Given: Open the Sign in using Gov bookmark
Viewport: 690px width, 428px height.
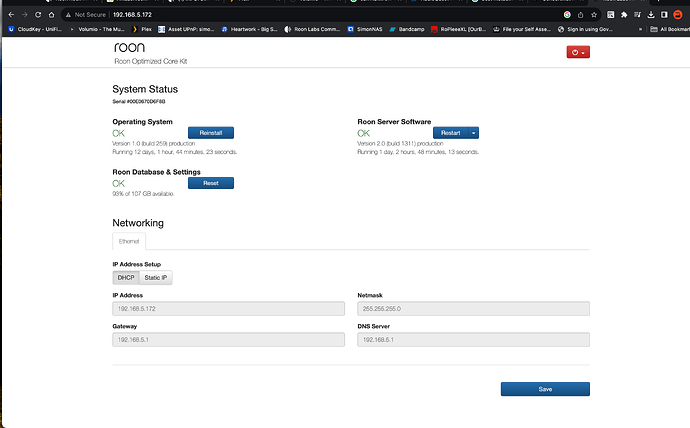Looking at the screenshot, I should [585, 29].
